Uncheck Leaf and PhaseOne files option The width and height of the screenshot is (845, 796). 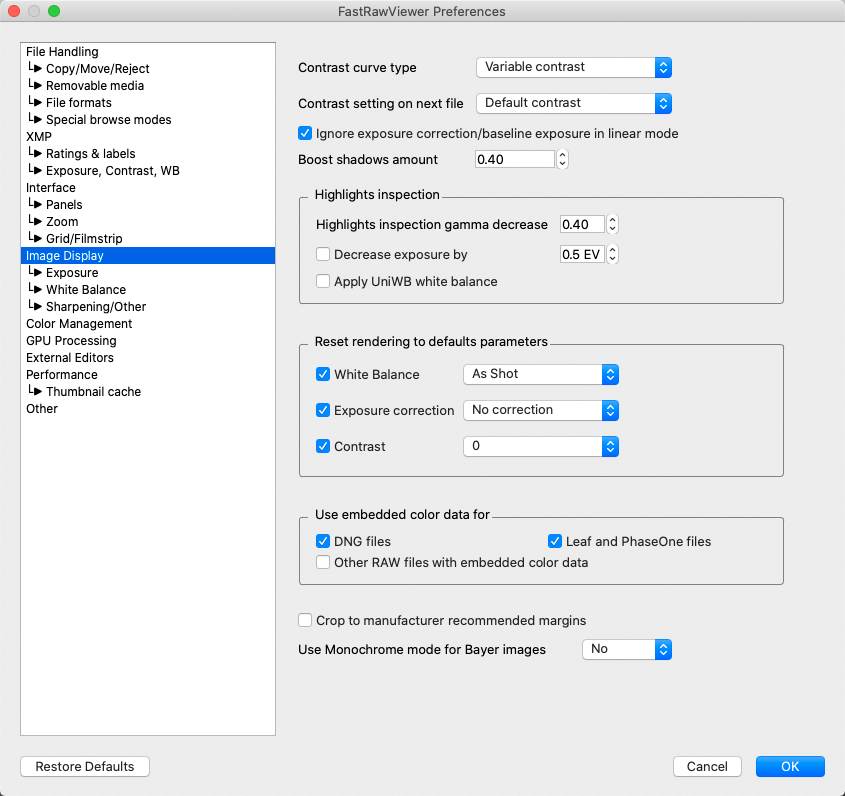(555, 541)
